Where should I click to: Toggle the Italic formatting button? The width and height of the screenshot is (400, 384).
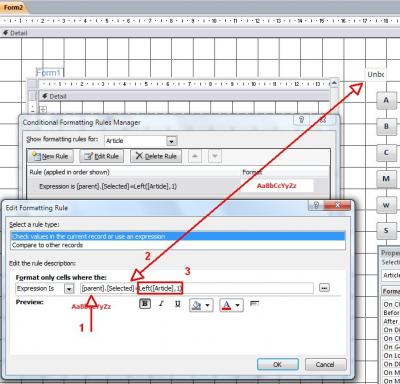coord(162,304)
